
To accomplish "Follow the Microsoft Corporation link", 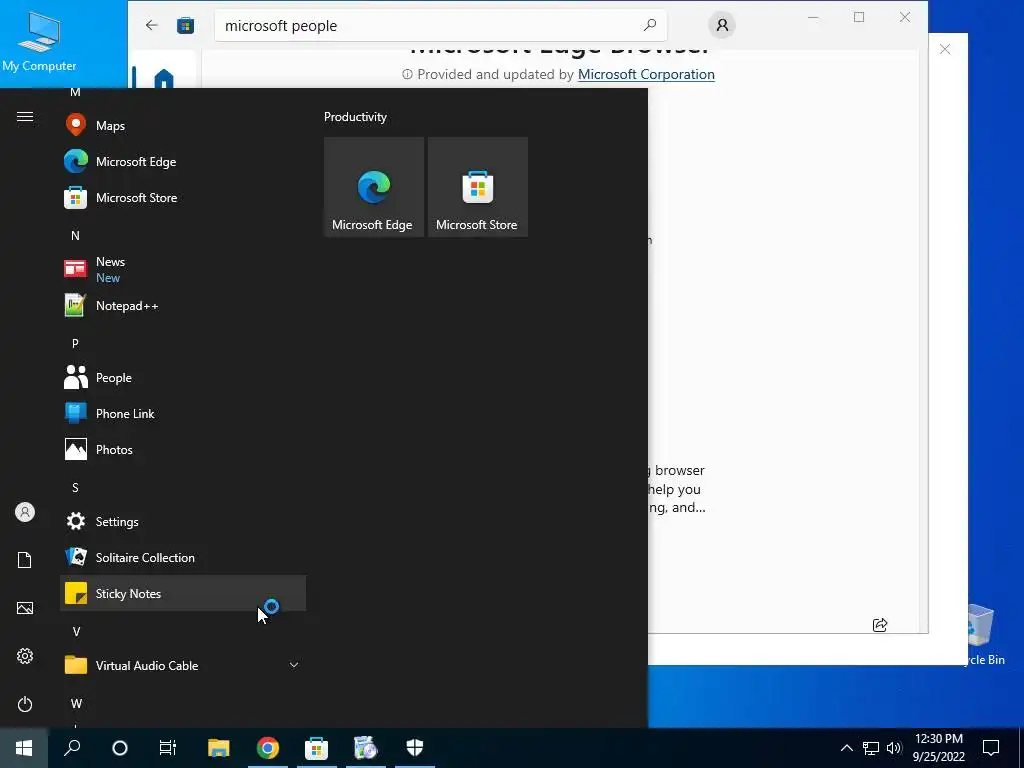I will (x=646, y=74).
